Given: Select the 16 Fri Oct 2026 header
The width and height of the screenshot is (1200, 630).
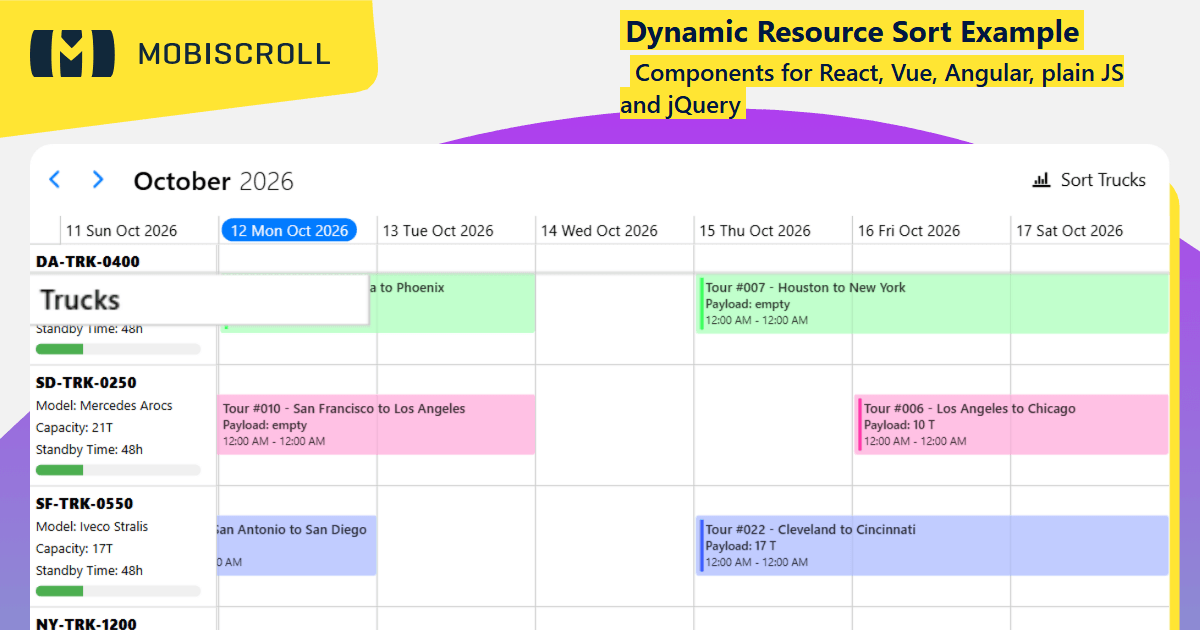Looking at the screenshot, I should pyautogui.click(x=909, y=231).
